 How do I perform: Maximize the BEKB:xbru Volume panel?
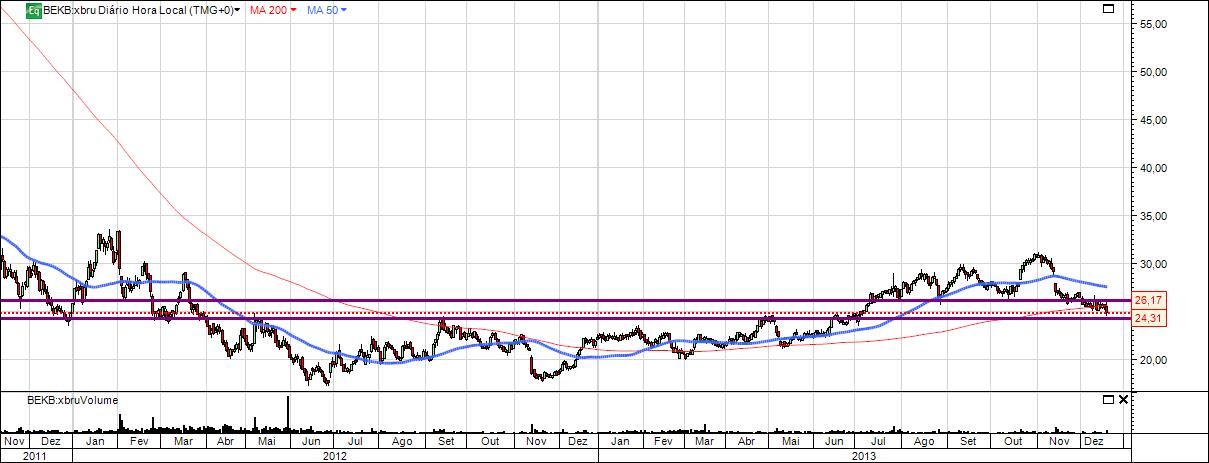pyautogui.click(x=1108, y=399)
